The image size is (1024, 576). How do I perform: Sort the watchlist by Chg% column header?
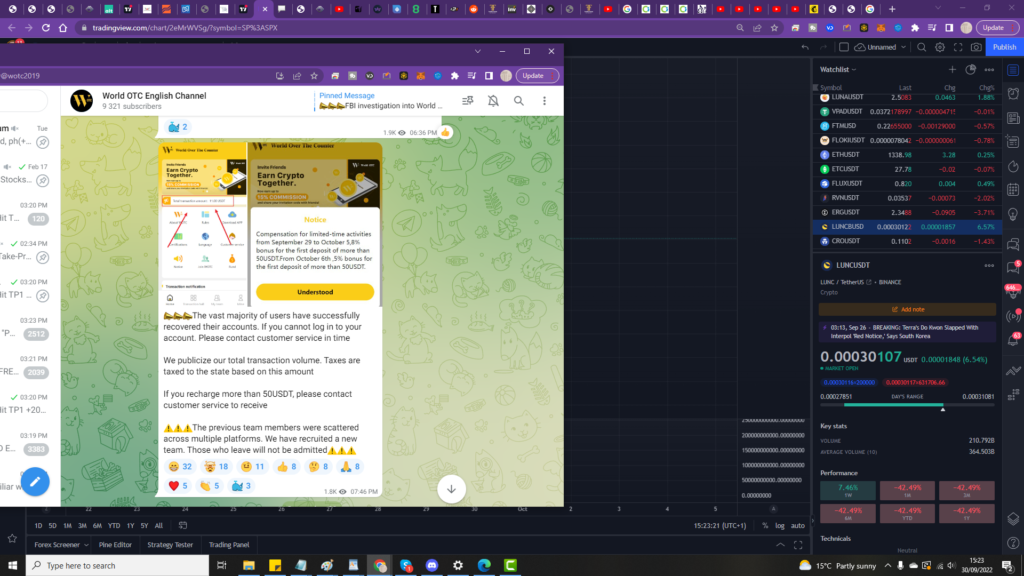click(986, 88)
